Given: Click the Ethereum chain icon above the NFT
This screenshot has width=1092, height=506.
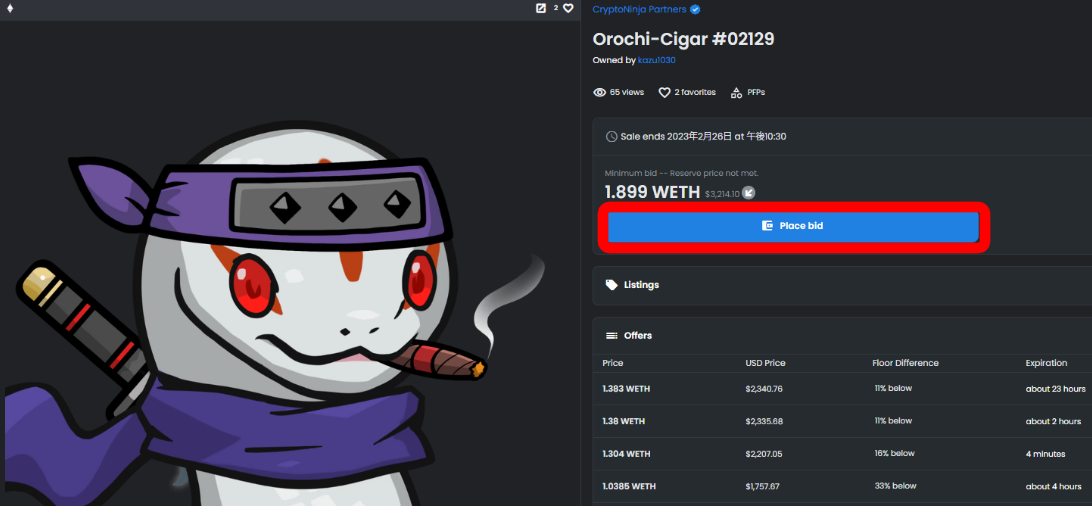Looking at the screenshot, I should pos(10,8).
